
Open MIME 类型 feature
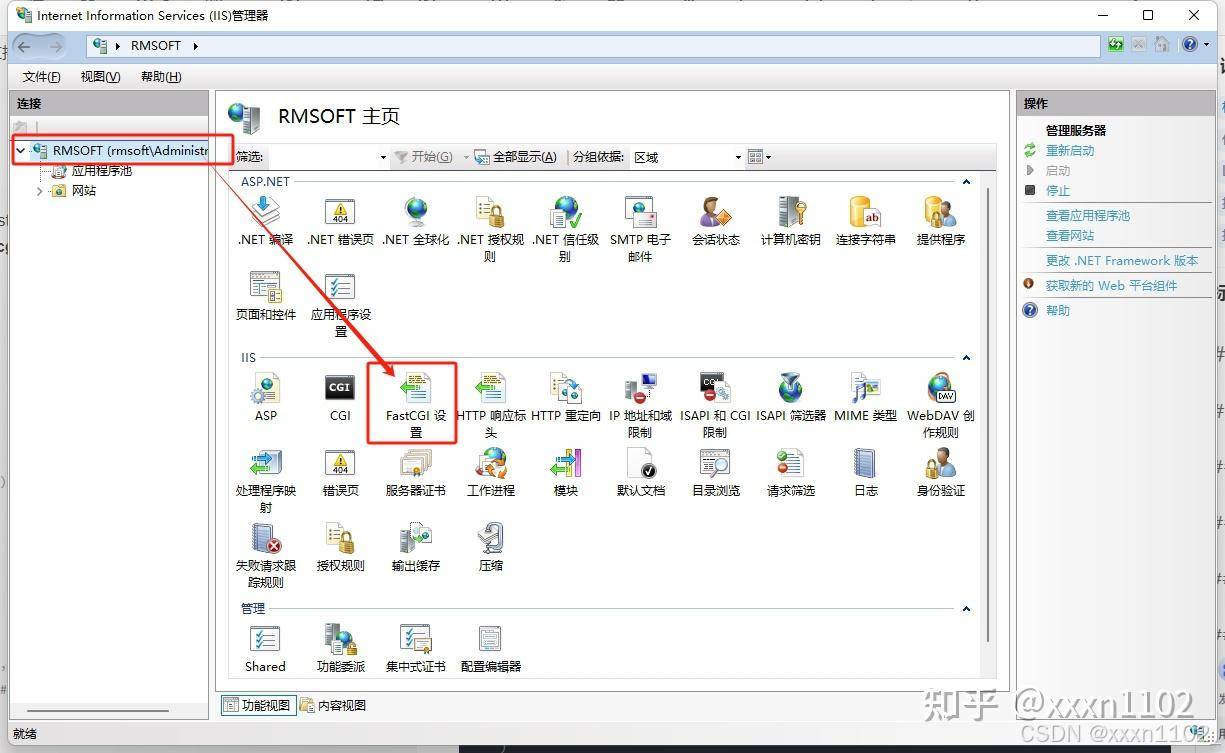(866, 397)
